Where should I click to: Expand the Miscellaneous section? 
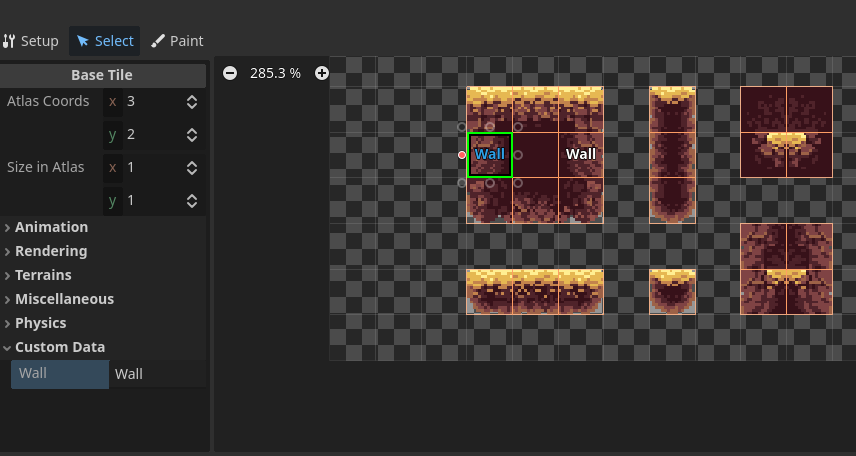click(64, 299)
